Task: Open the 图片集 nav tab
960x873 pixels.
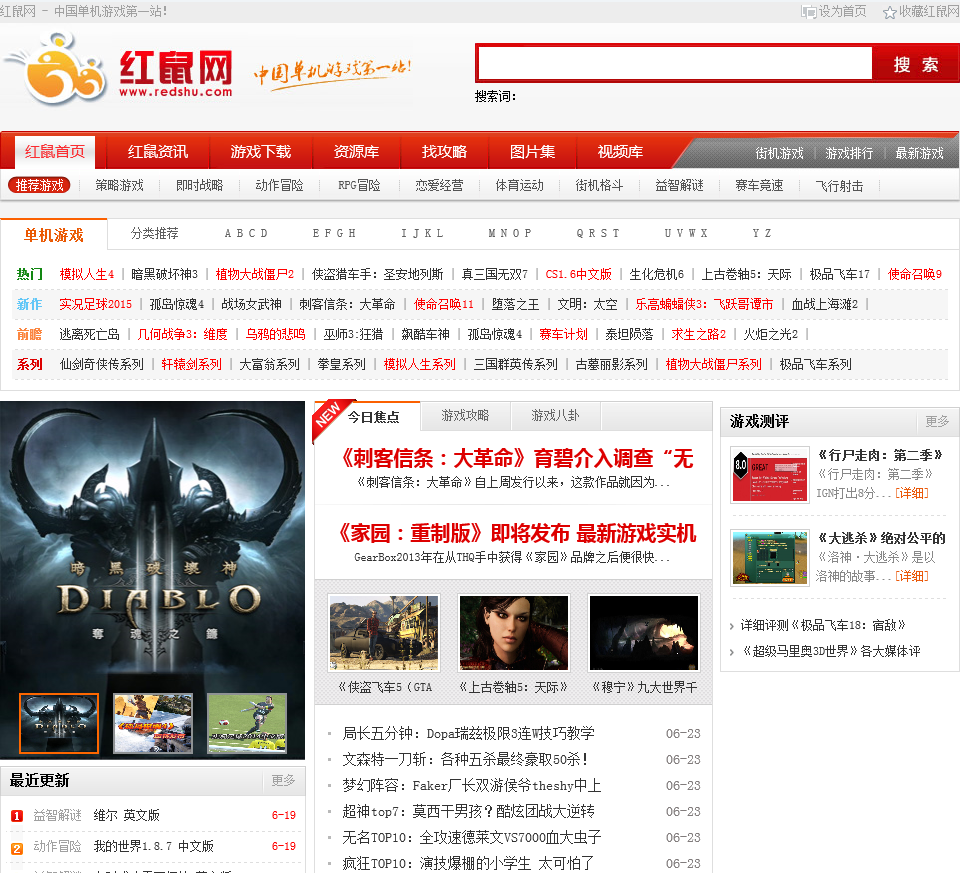Action: pyautogui.click(x=533, y=152)
